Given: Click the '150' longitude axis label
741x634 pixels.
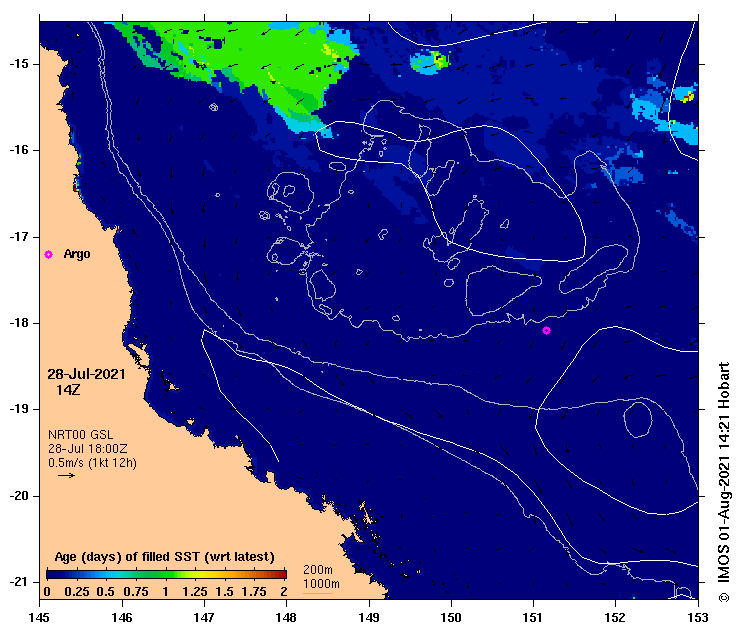Looking at the screenshot, I should [x=451, y=617].
